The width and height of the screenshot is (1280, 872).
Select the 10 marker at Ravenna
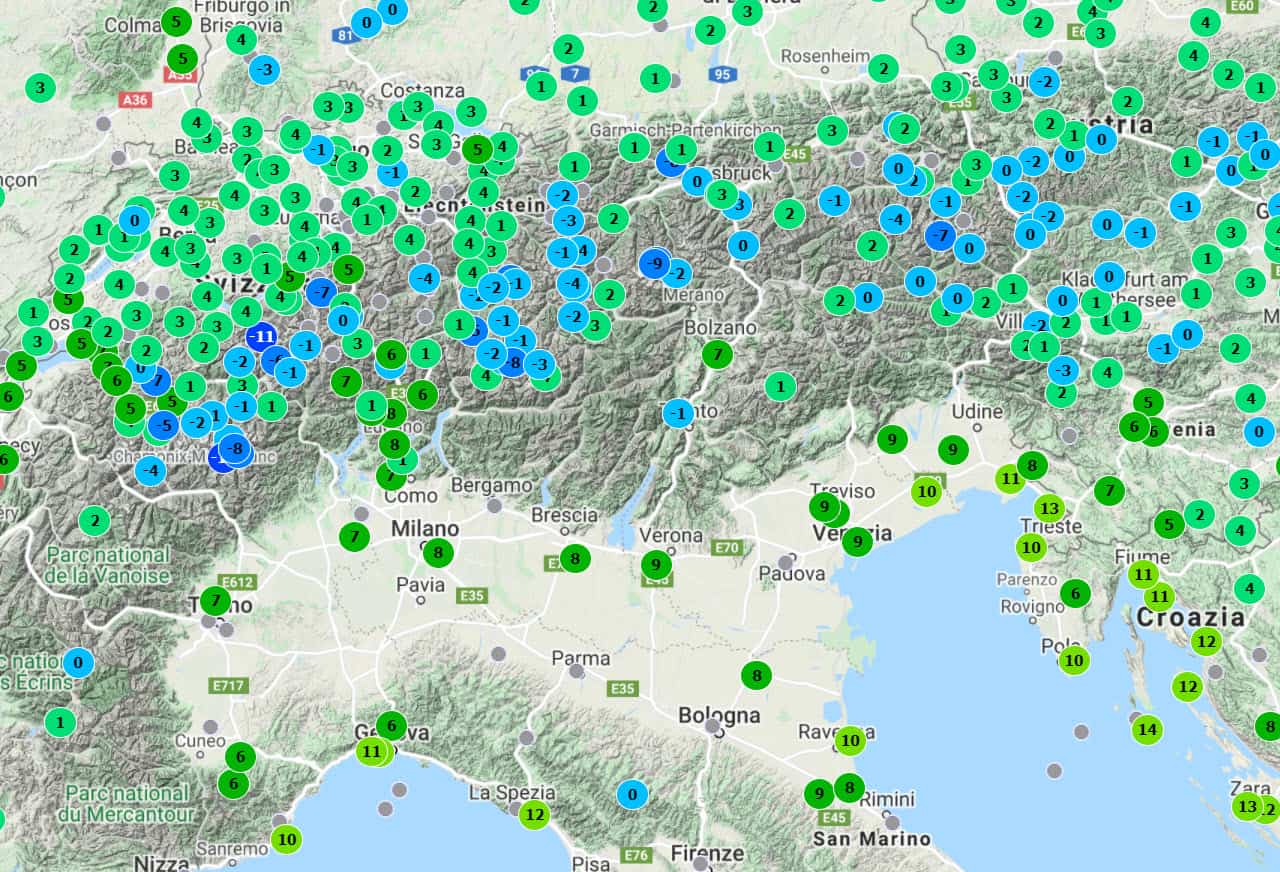tap(850, 741)
